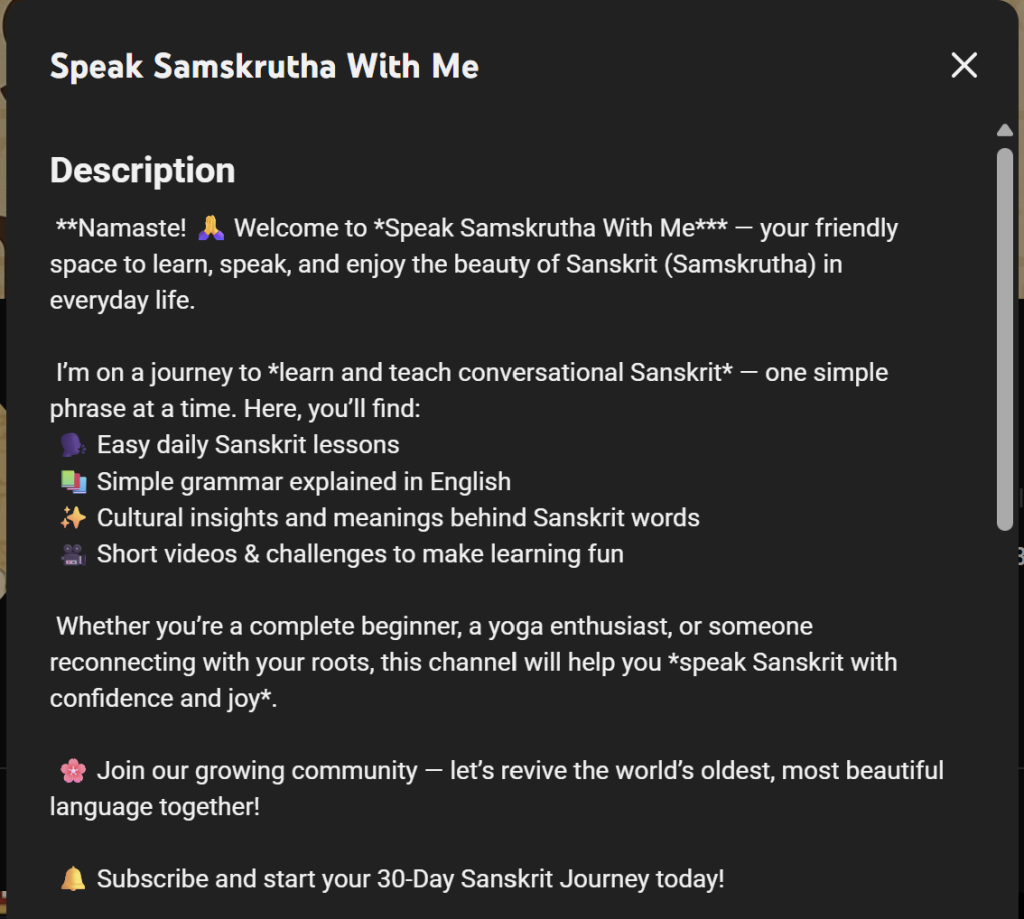Click "Simple grammar explained in English" line
Image resolution: width=1024 pixels, height=919 pixels.
(303, 482)
